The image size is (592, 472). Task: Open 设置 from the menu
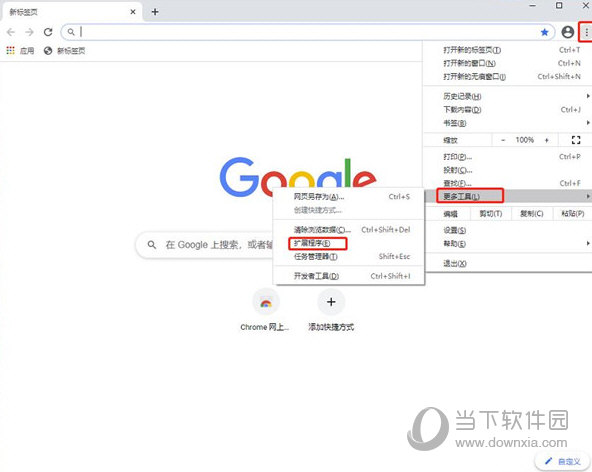pyautogui.click(x=507, y=230)
